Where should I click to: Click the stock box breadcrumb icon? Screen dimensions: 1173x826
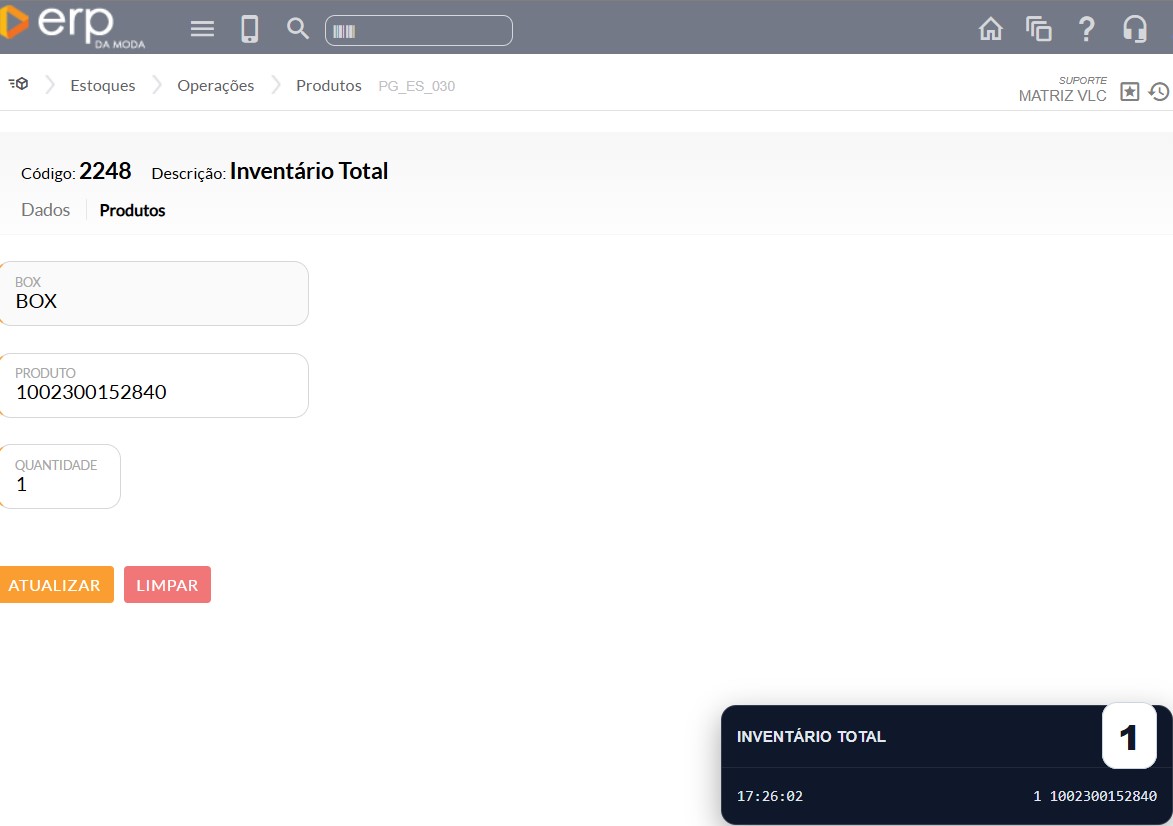(18, 85)
